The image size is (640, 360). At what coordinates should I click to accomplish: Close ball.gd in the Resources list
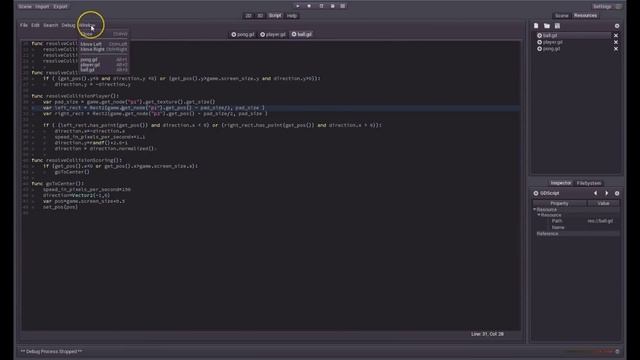616,36
